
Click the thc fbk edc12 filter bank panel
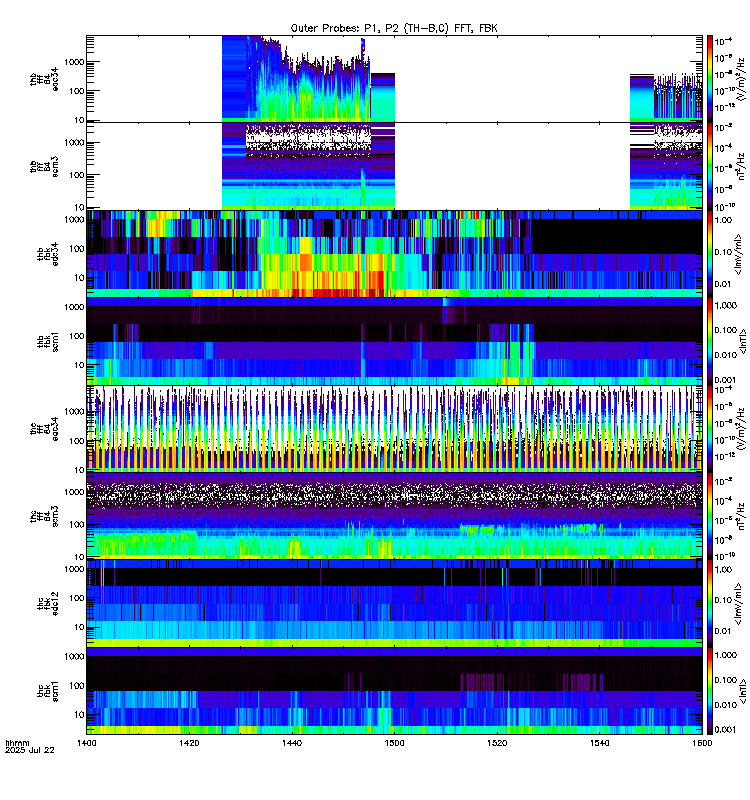click(394, 604)
